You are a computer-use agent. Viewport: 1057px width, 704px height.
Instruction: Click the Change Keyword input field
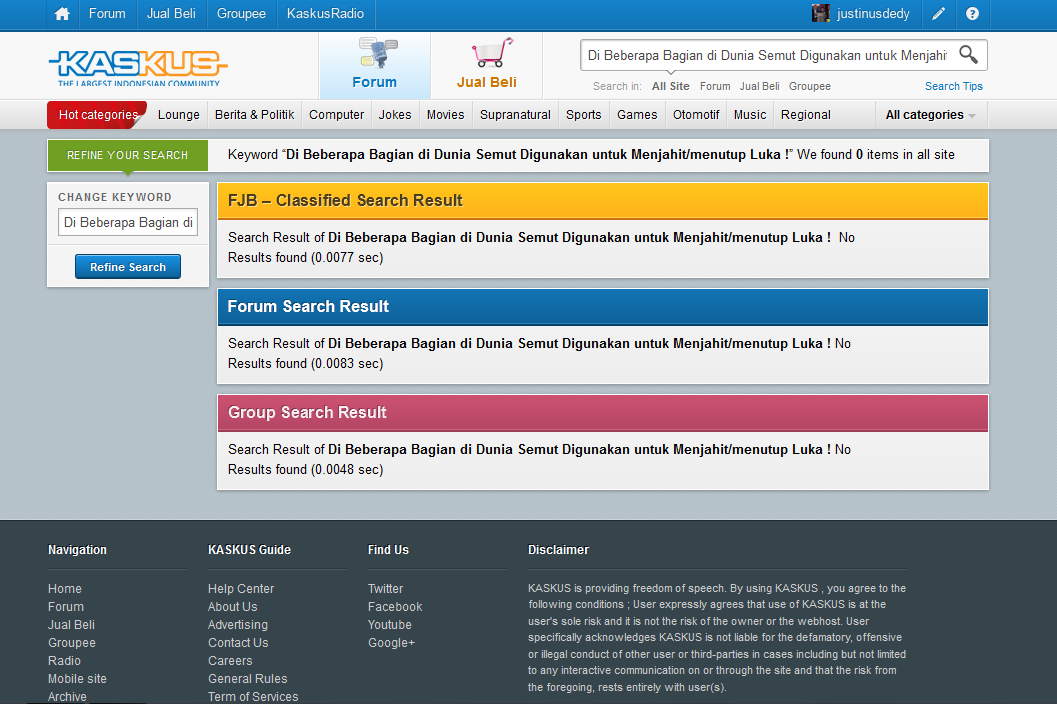click(x=128, y=223)
